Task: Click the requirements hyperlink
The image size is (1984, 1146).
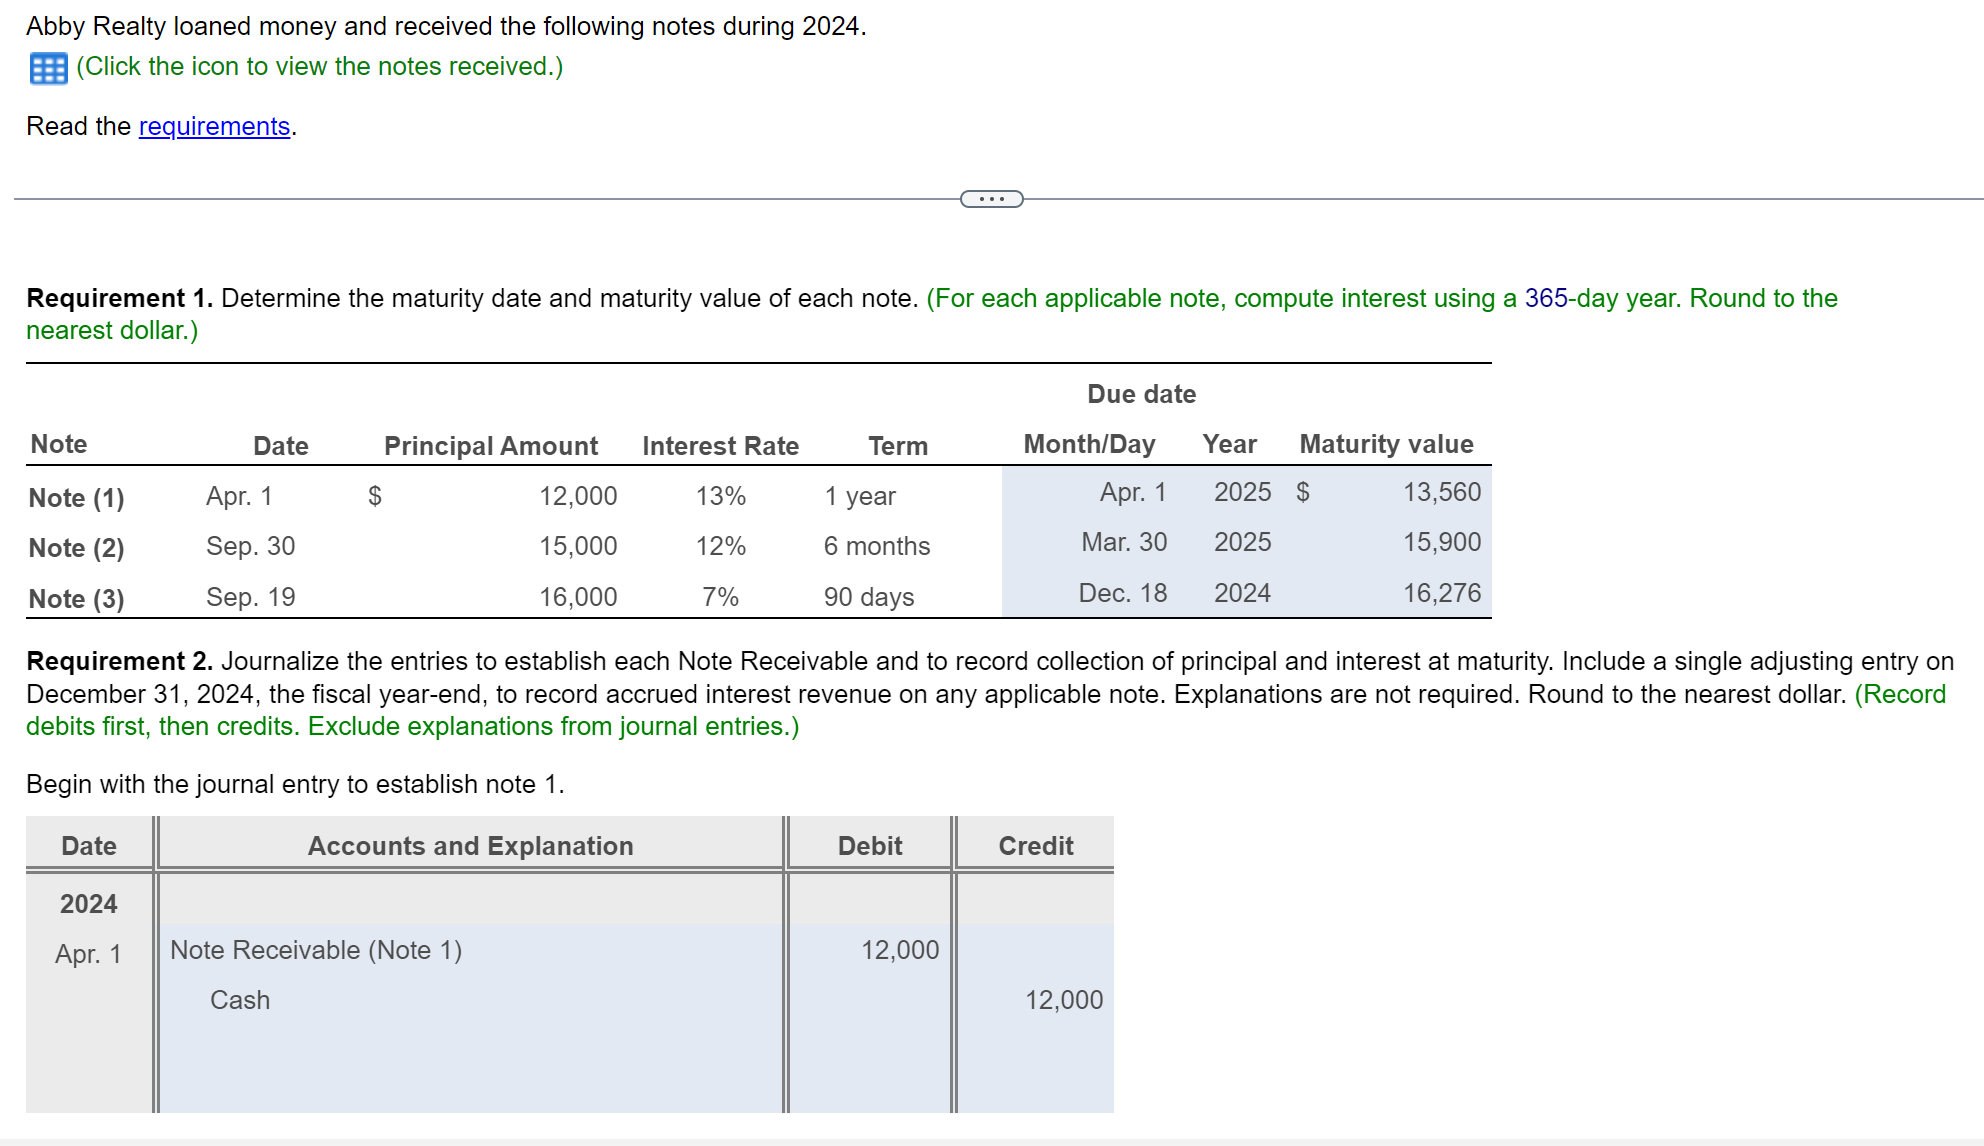Action: coord(213,126)
